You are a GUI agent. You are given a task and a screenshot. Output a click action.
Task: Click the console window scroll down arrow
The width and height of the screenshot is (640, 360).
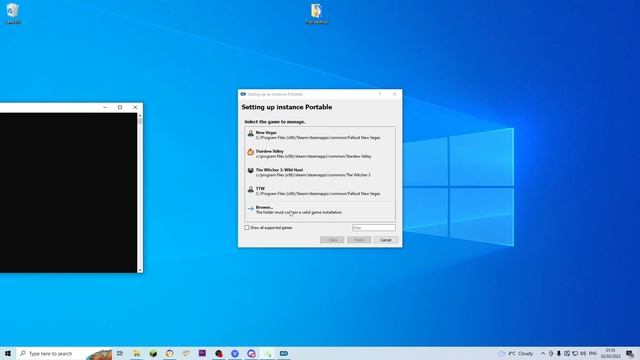140,270
